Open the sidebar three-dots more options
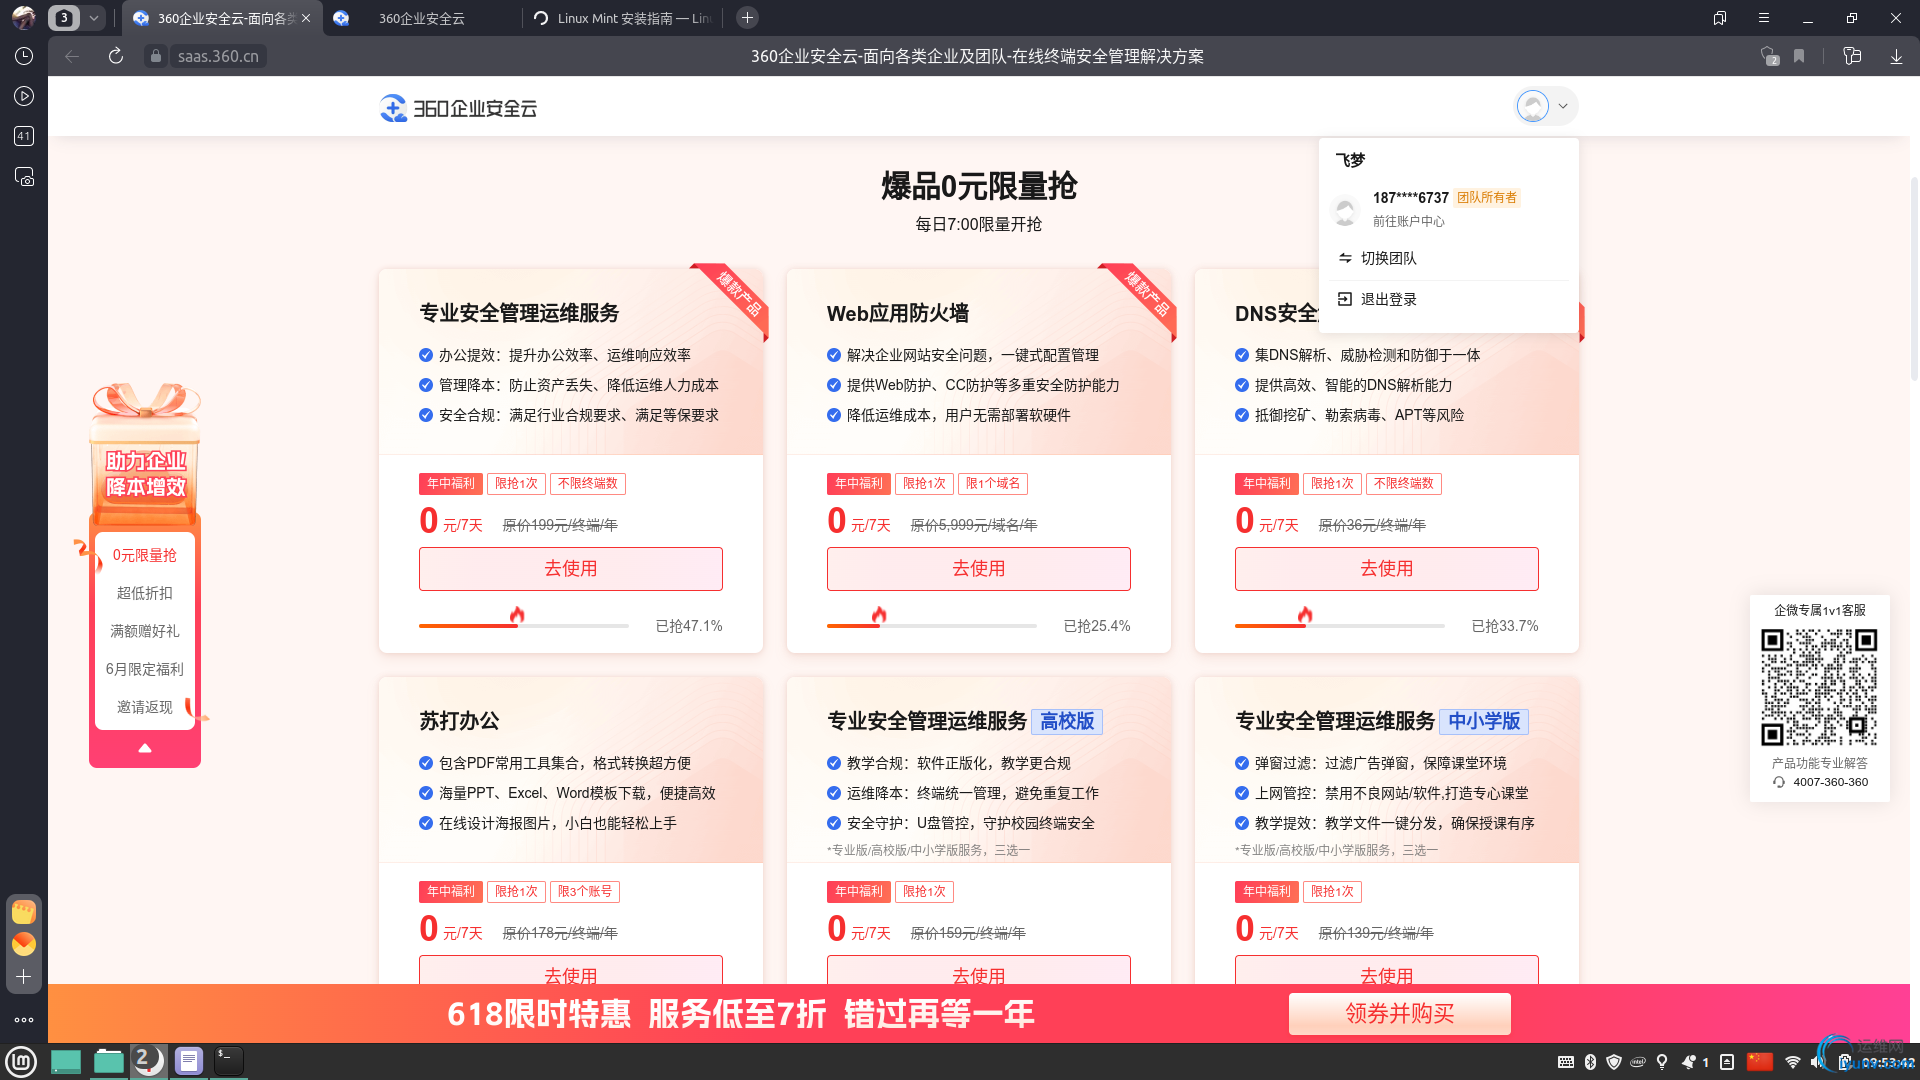Screen dimensions: 1920x1080 [24, 1020]
